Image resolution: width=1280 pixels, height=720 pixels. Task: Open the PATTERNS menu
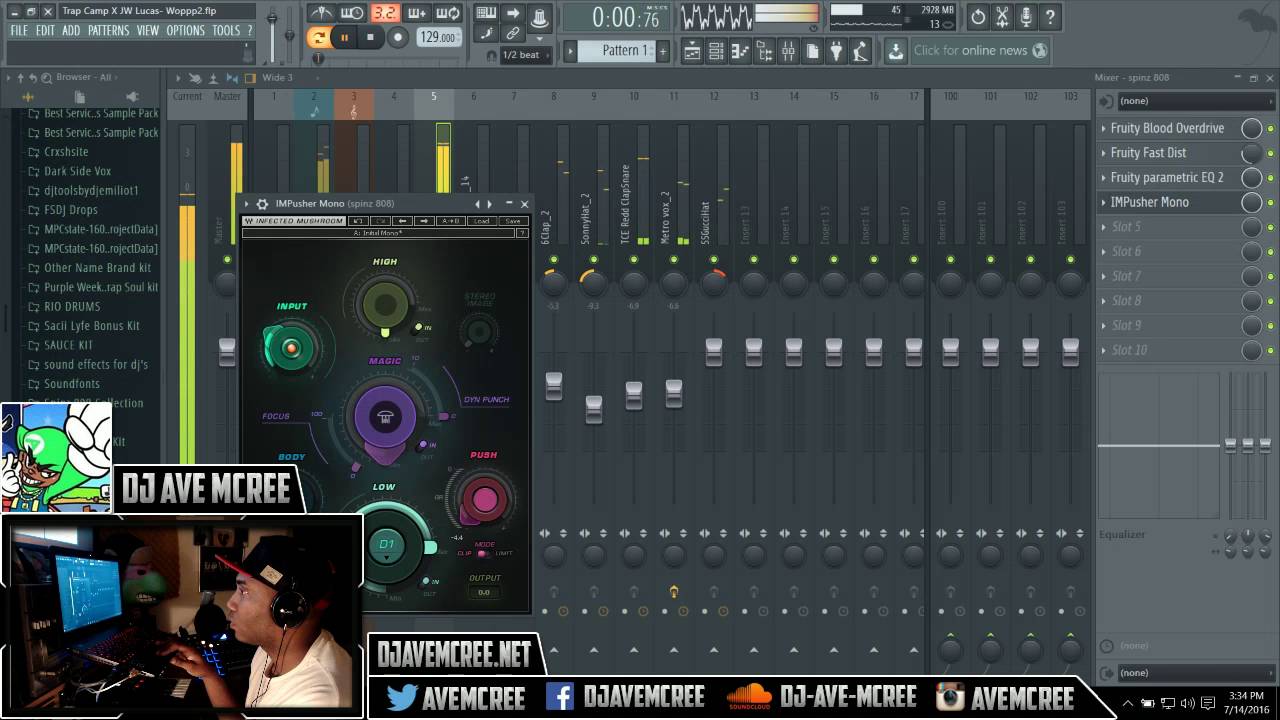(x=109, y=30)
